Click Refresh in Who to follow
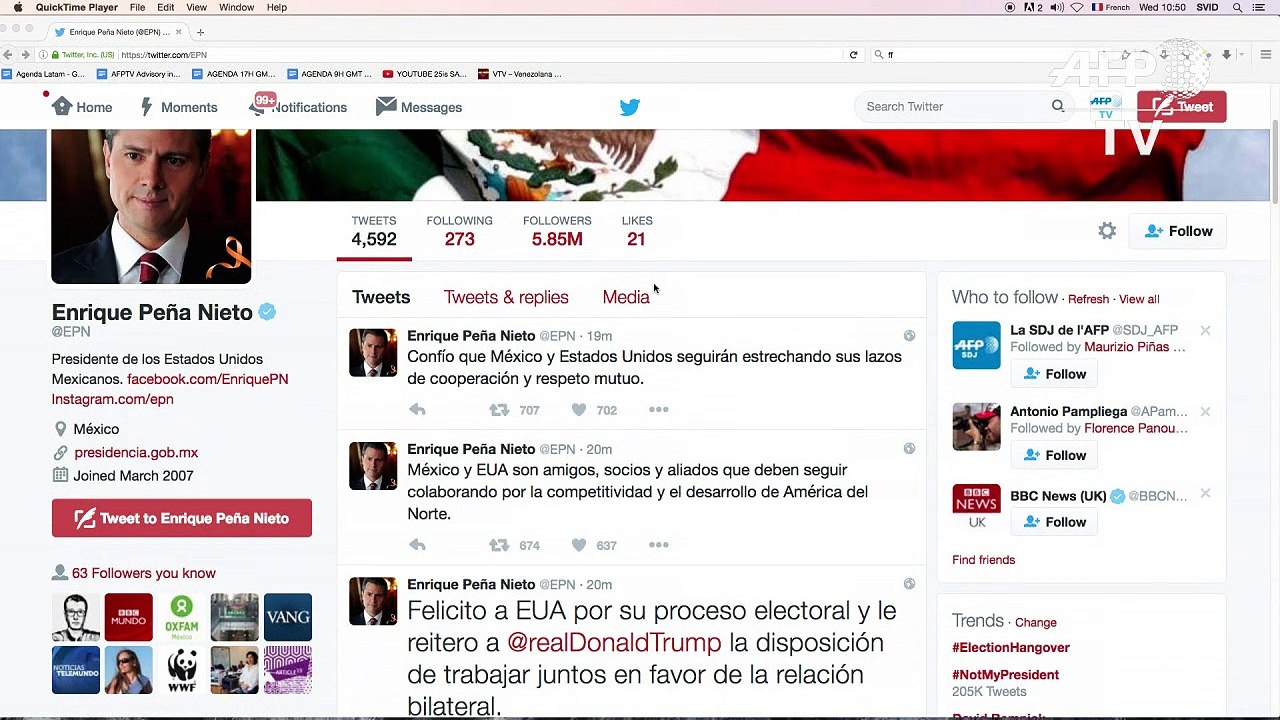The width and height of the screenshot is (1280, 720). point(1088,299)
